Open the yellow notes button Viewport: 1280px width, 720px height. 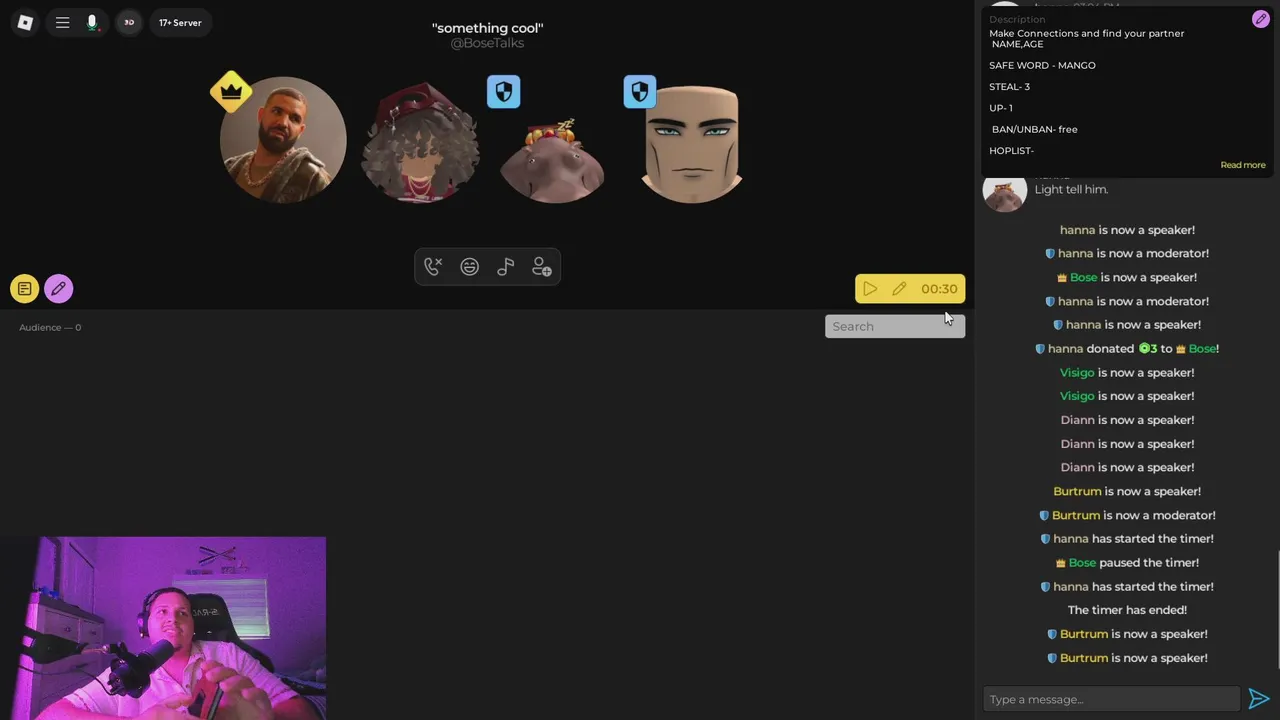(25, 289)
